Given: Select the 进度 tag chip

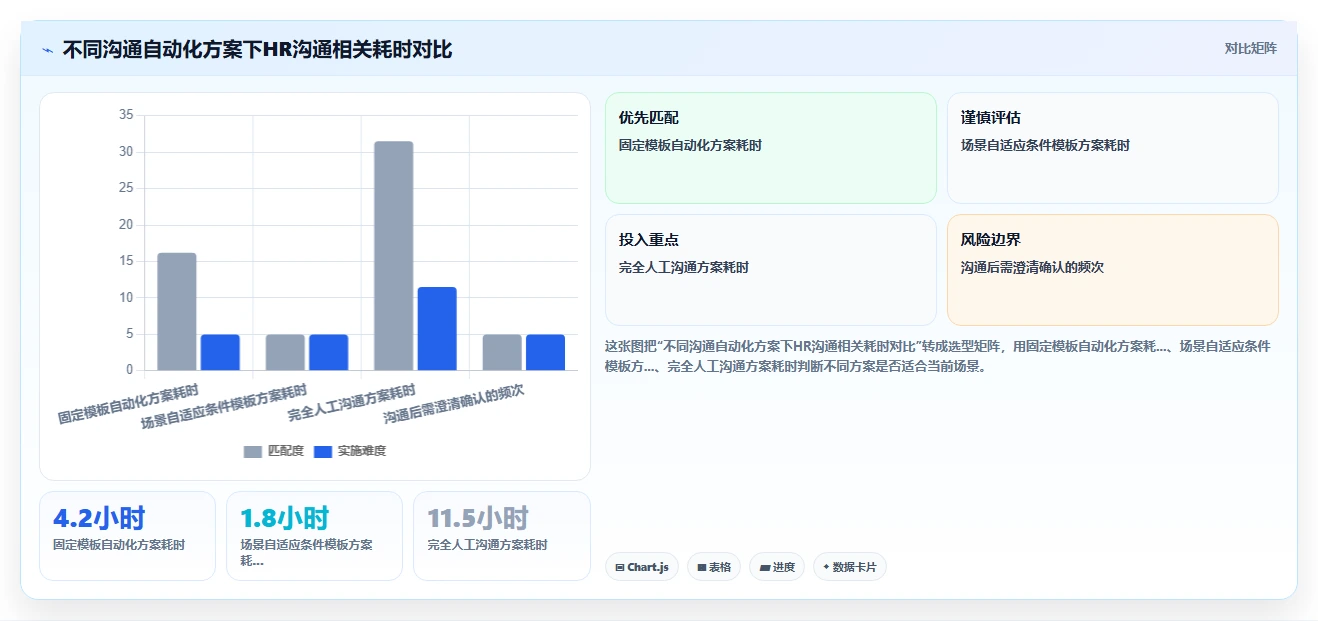Looking at the screenshot, I should (x=777, y=567).
